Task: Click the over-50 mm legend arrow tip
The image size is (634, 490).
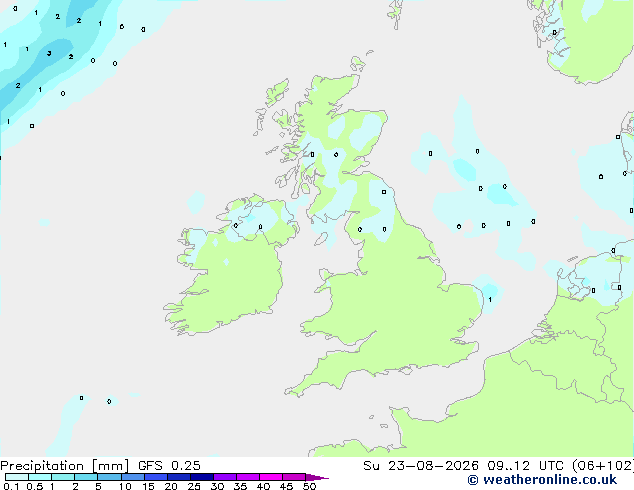Action: coord(317,477)
